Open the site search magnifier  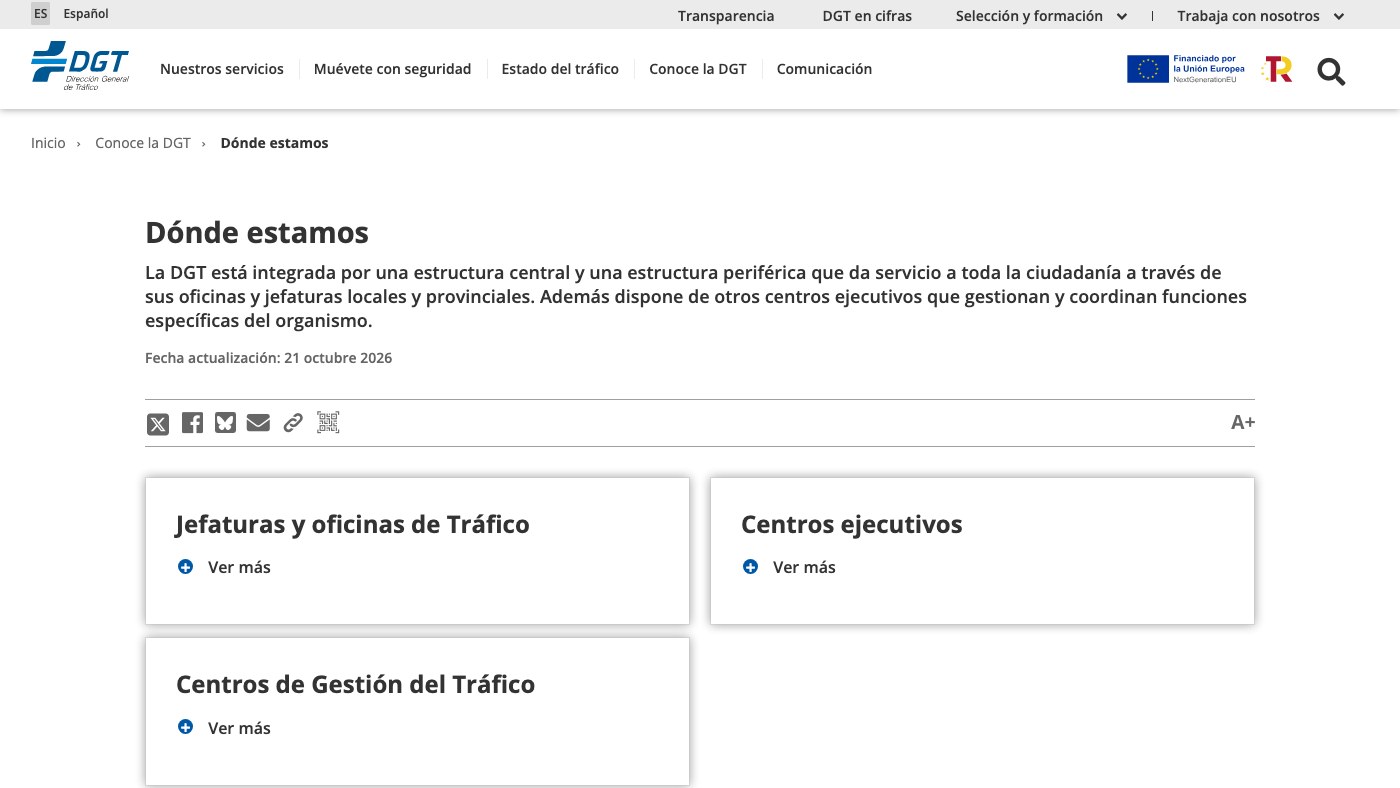pos(1331,71)
